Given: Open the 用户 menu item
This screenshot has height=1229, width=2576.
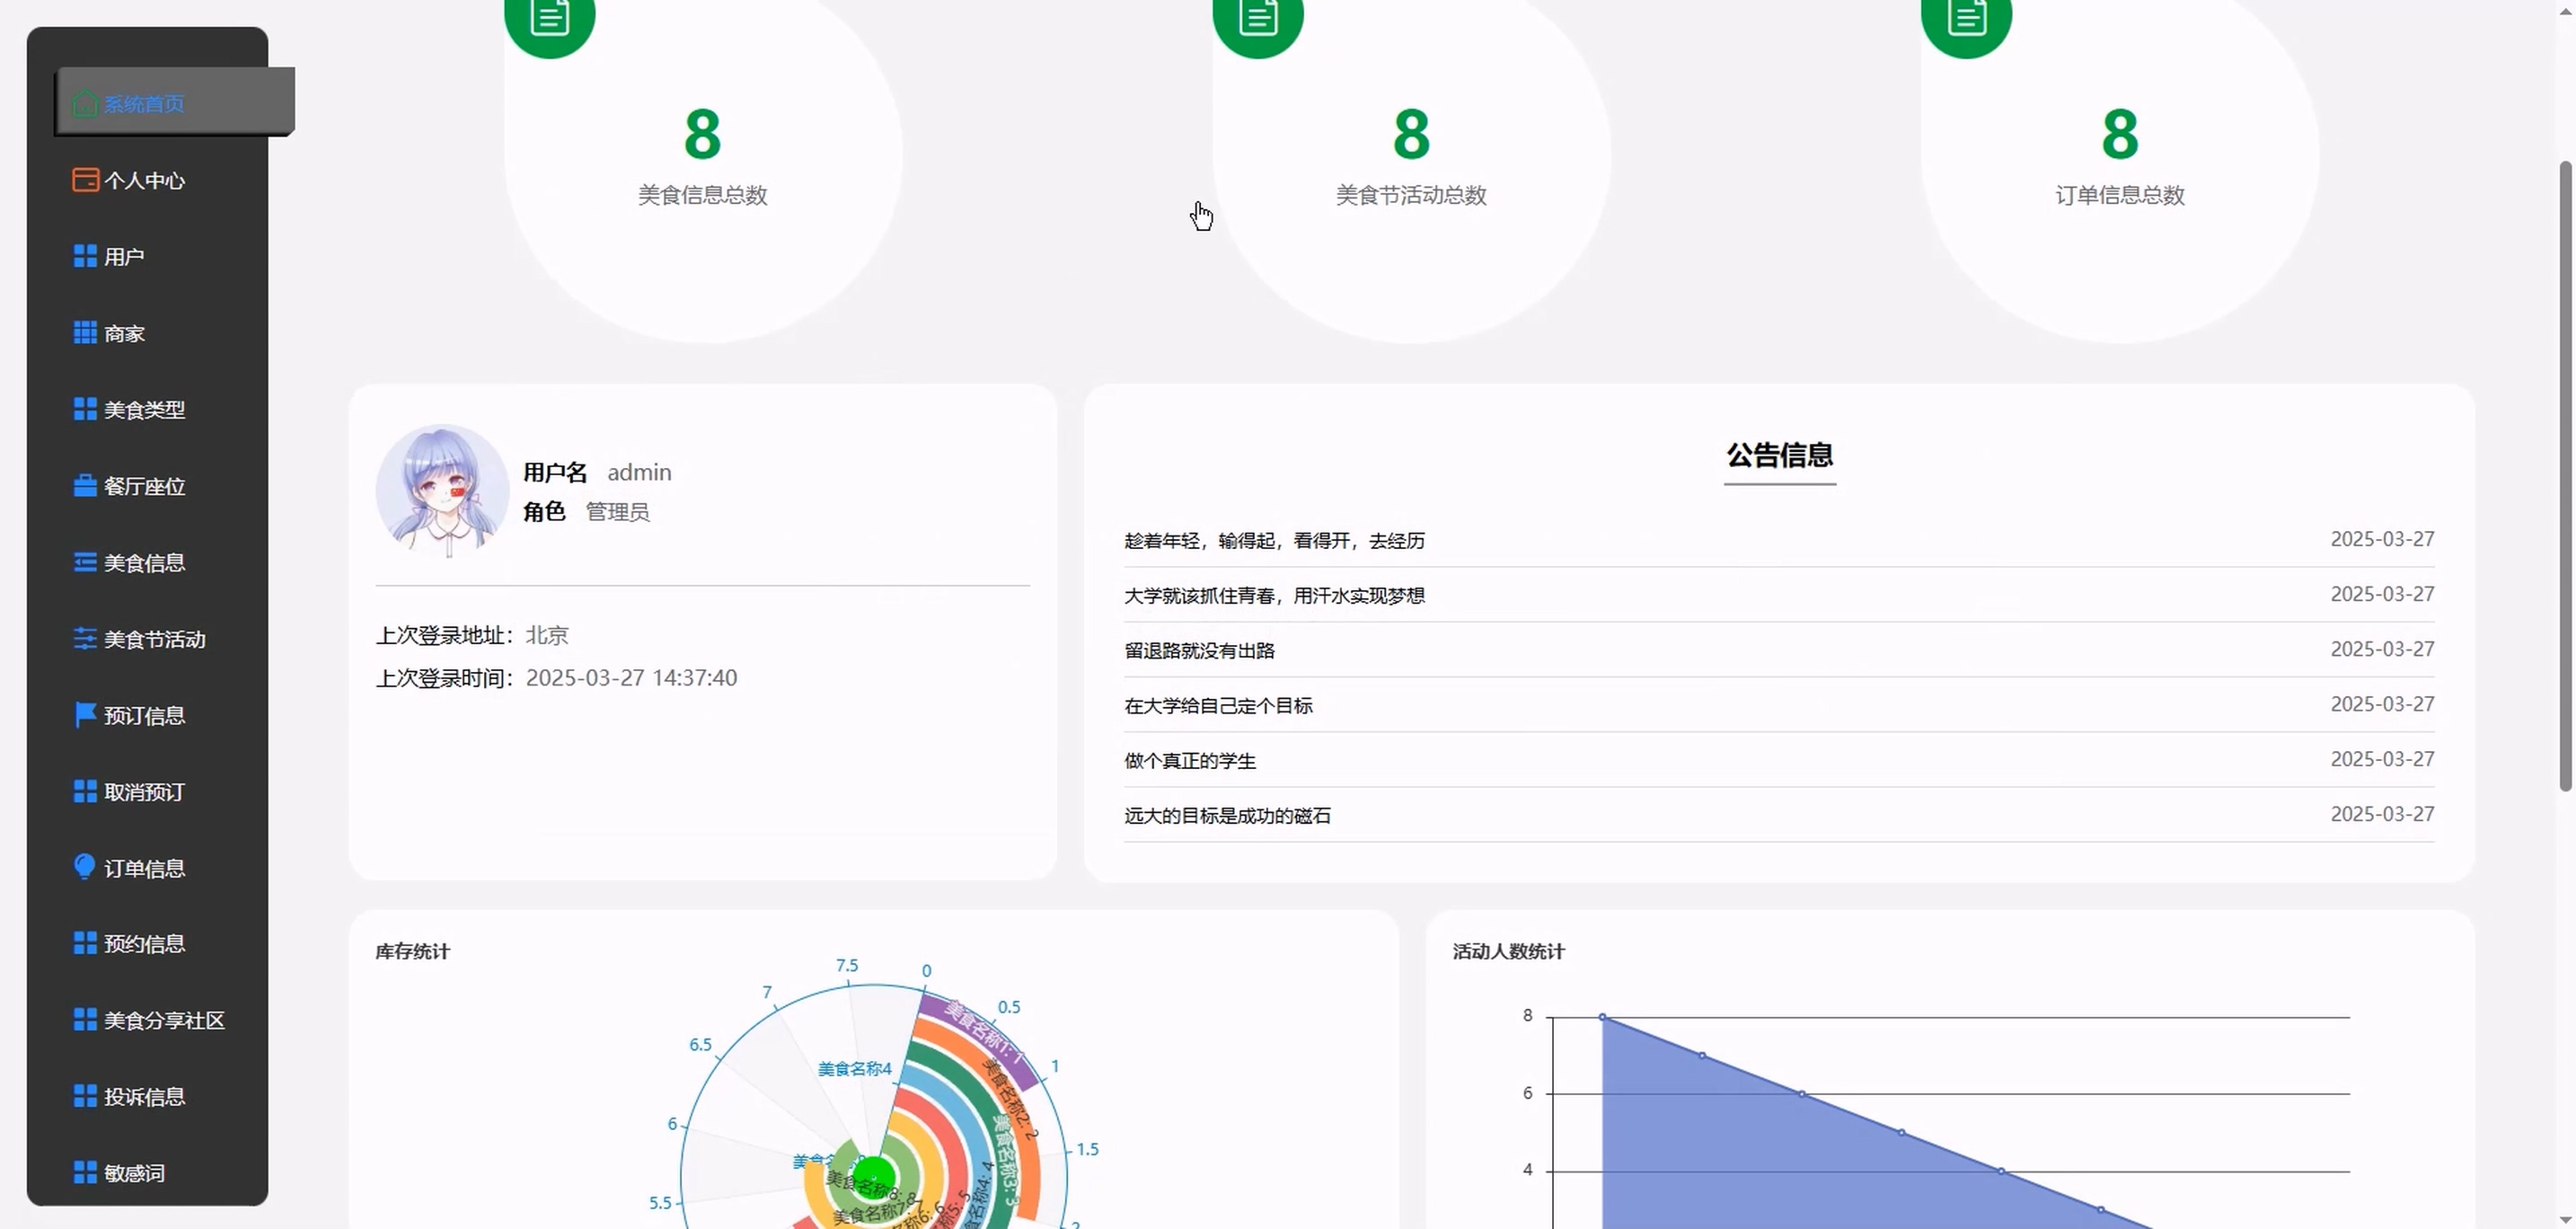Looking at the screenshot, I should tap(124, 257).
